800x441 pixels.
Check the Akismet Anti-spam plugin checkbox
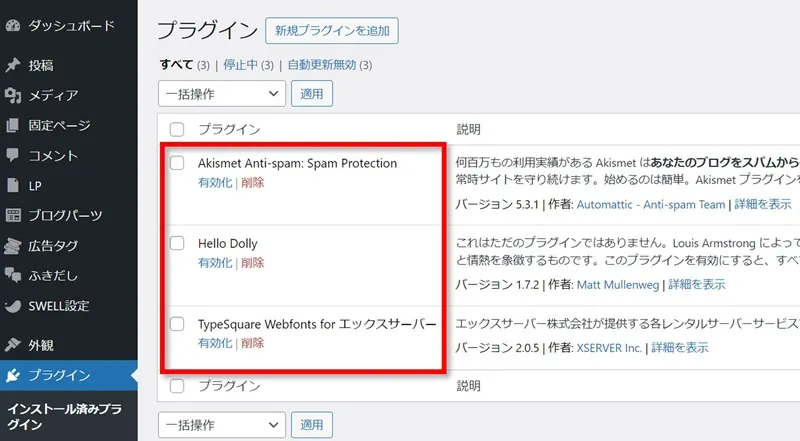click(x=177, y=163)
